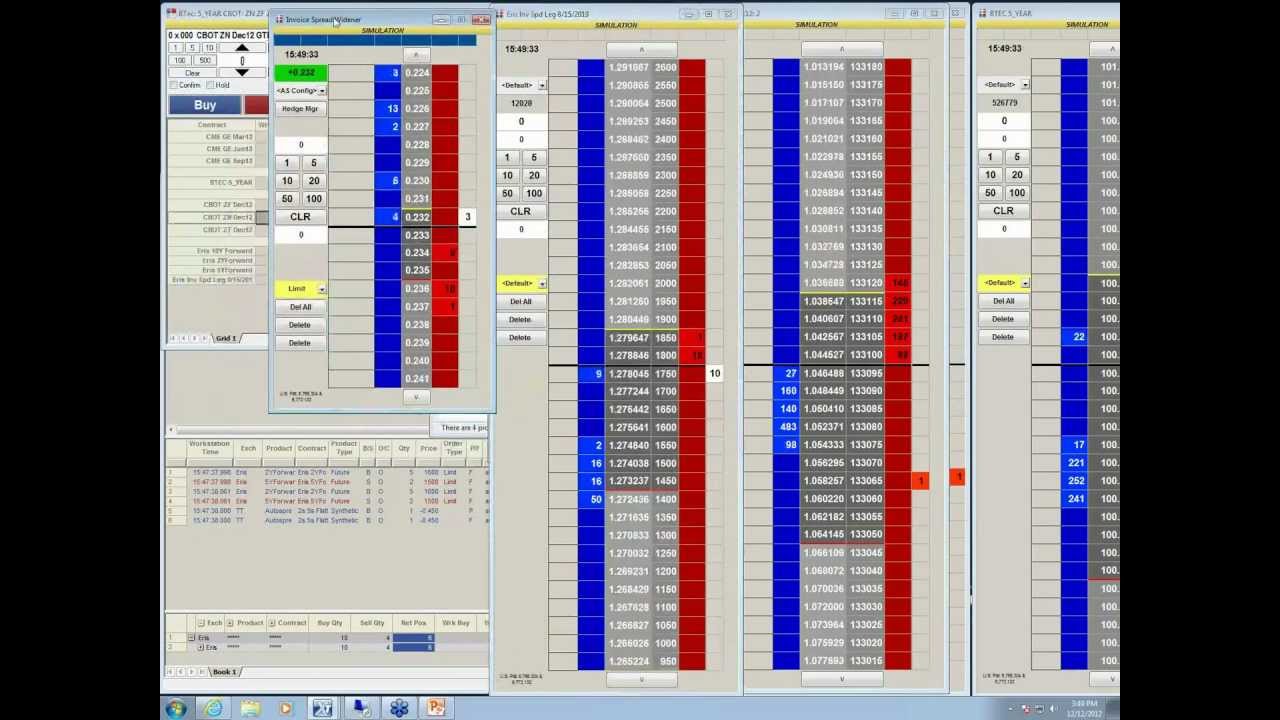The height and width of the screenshot is (720, 1280).
Task: Select the Grid 1 tab
Action: (226, 338)
